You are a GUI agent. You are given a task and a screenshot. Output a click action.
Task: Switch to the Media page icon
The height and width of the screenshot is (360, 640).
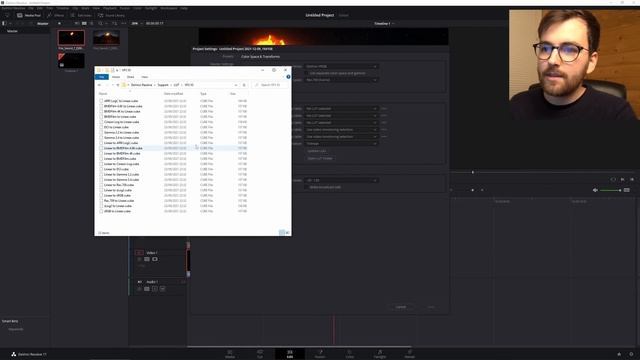pyautogui.click(x=230, y=354)
